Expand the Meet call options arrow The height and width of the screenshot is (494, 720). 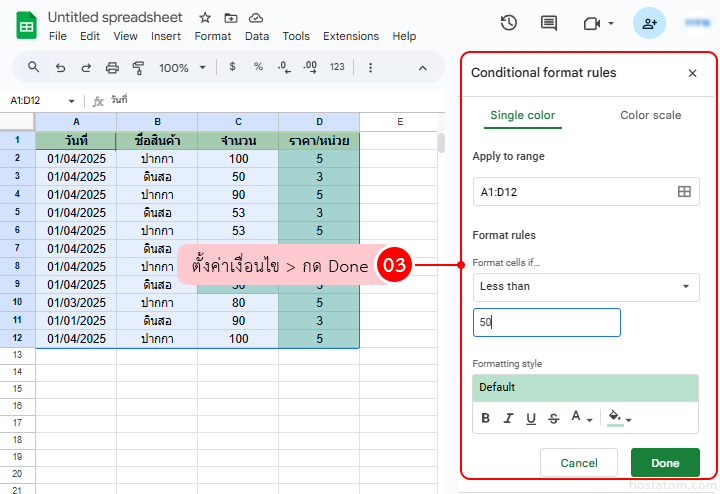611,23
